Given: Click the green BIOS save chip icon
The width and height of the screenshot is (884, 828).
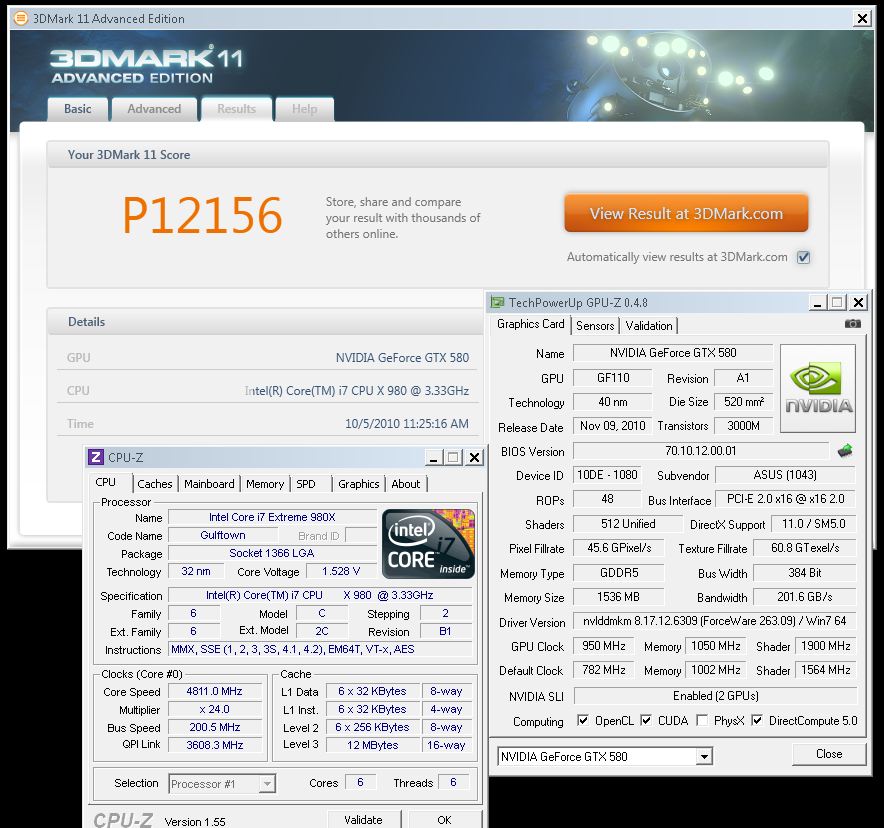Looking at the screenshot, I should pos(845,451).
